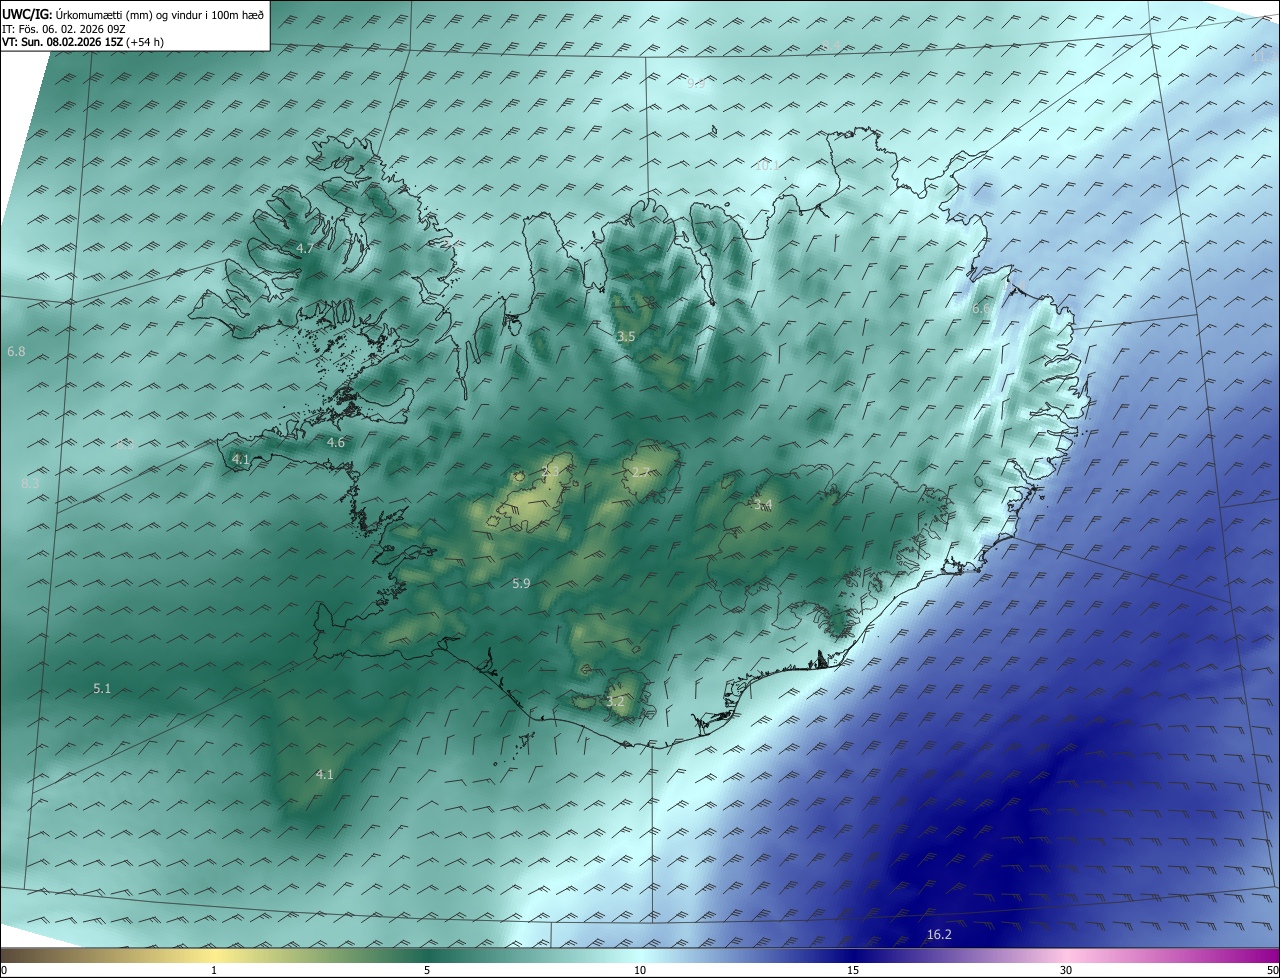Click the 16.2 value near the bottom
The width and height of the screenshot is (1280, 978).
click(x=939, y=935)
